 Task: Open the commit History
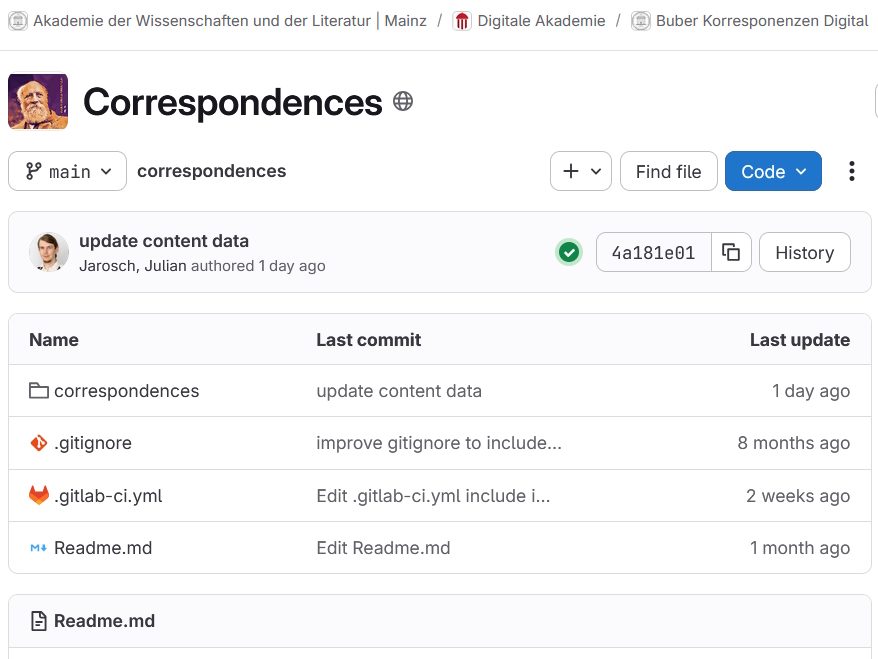point(804,252)
